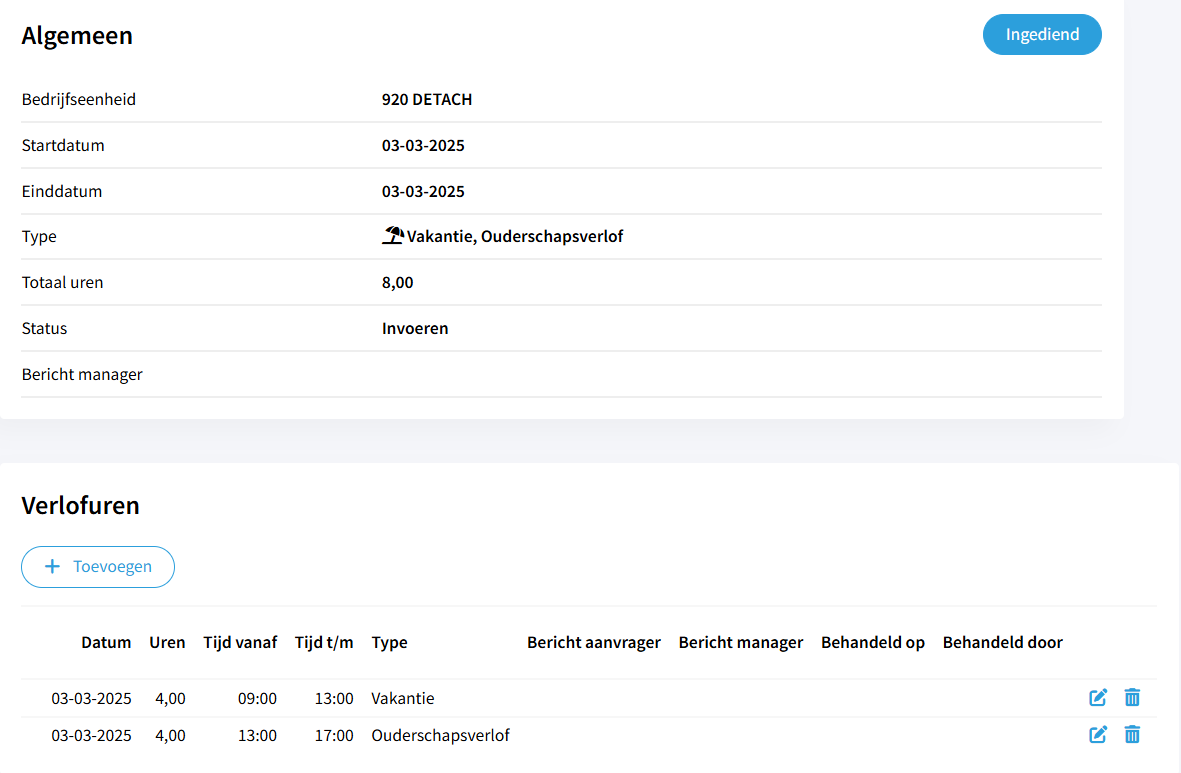
Task: Click the Invoeren status value
Action: coord(415,328)
